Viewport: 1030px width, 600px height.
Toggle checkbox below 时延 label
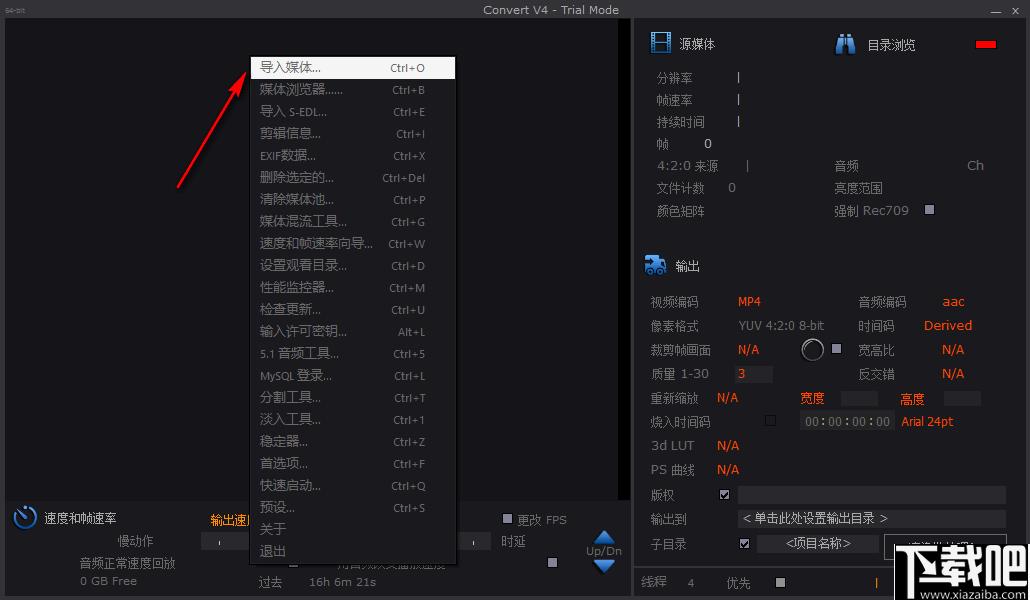[x=552, y=562]
